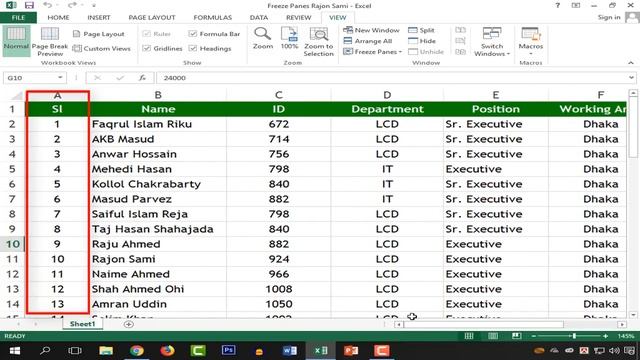
Task: Click vertical scrollbar down arrow
Action: coord(633,315)
